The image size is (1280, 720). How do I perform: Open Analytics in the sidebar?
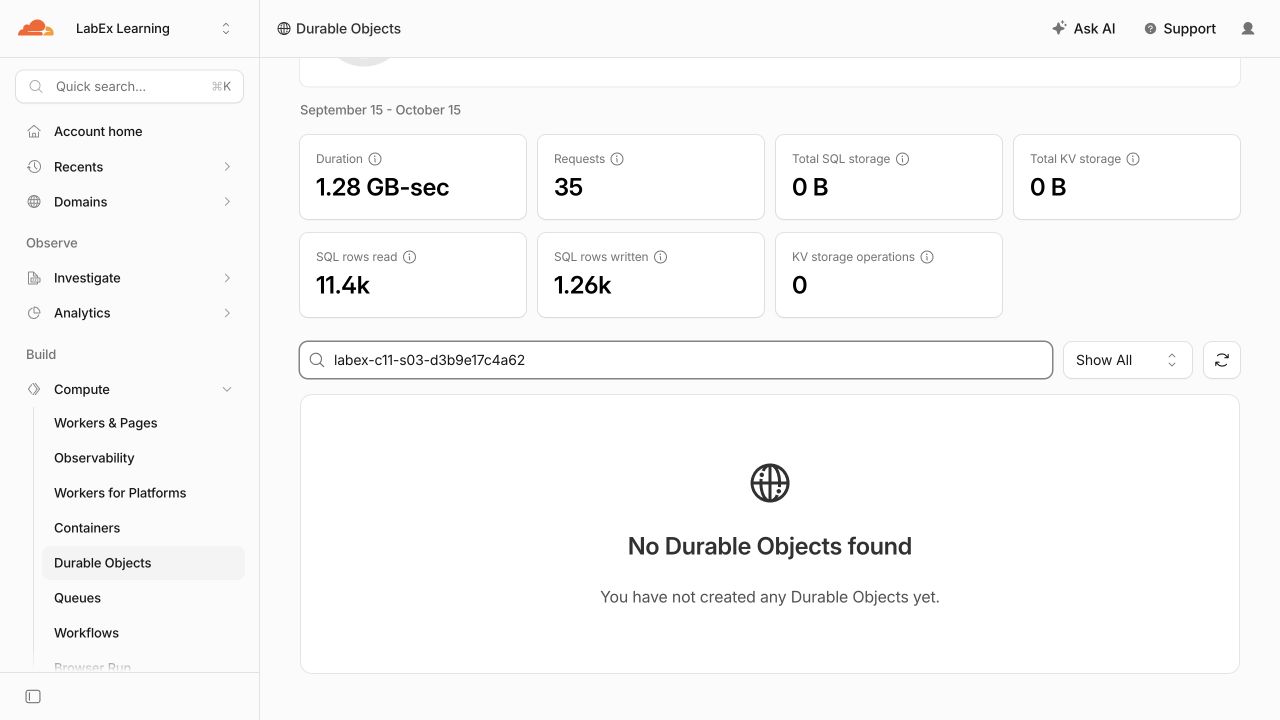pos(129,312)
